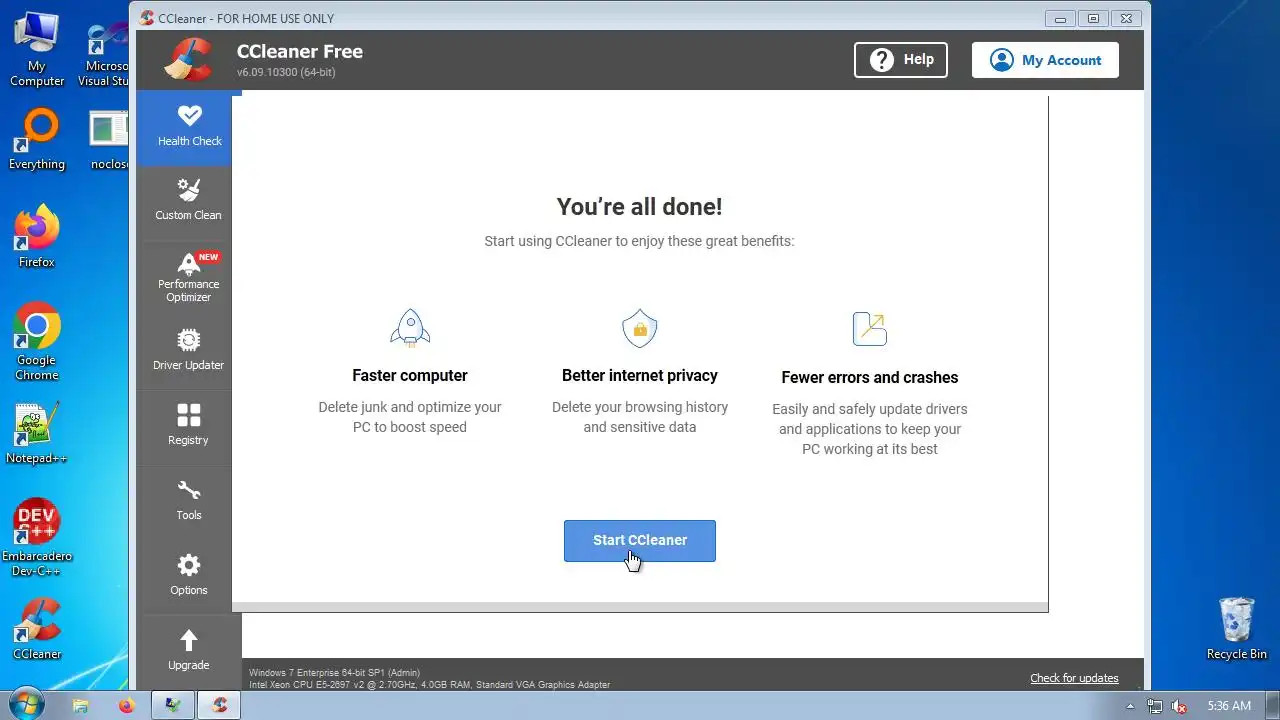Click the Check for updates link
This screenshot has width=1280, height=720.
[x=1074, y=678]
